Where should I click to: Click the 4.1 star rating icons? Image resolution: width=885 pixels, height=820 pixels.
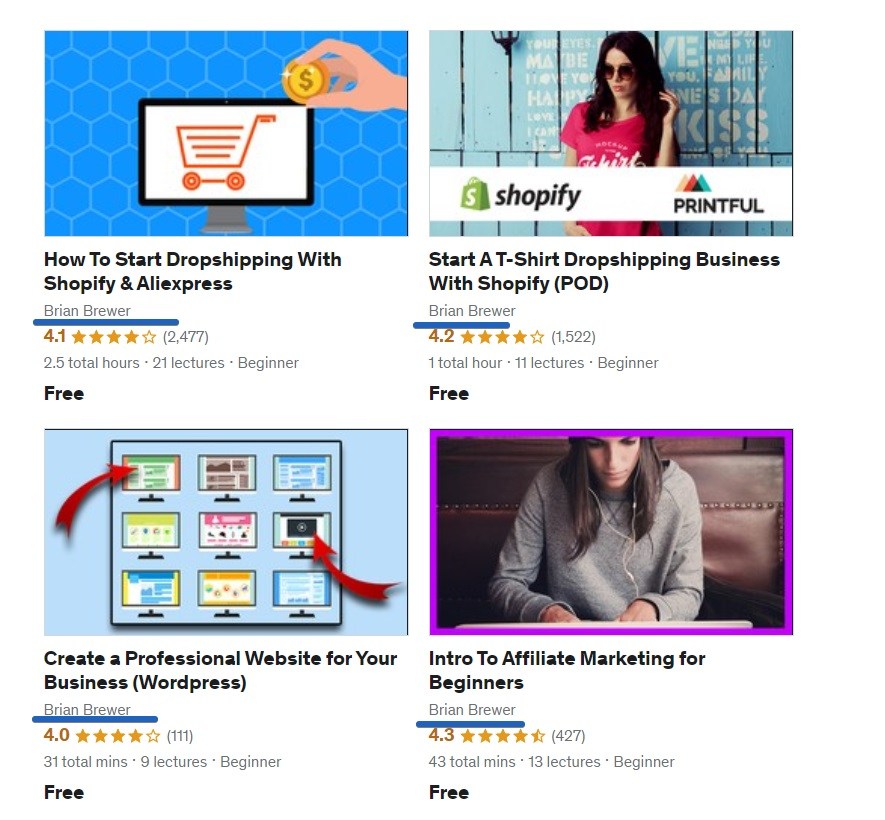114,337
